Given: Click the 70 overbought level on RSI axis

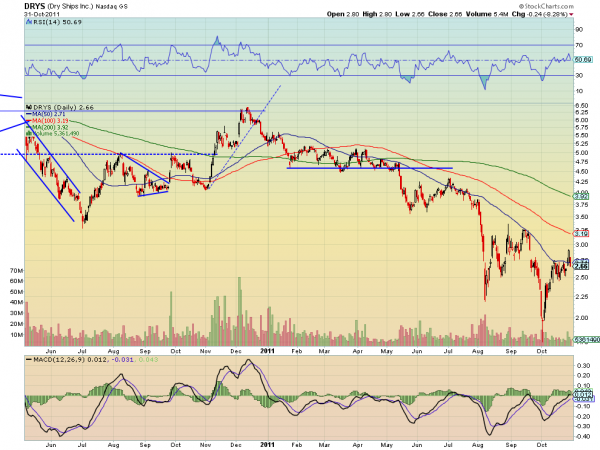Looking at the screenshot, I should click(x=579, y=45).
